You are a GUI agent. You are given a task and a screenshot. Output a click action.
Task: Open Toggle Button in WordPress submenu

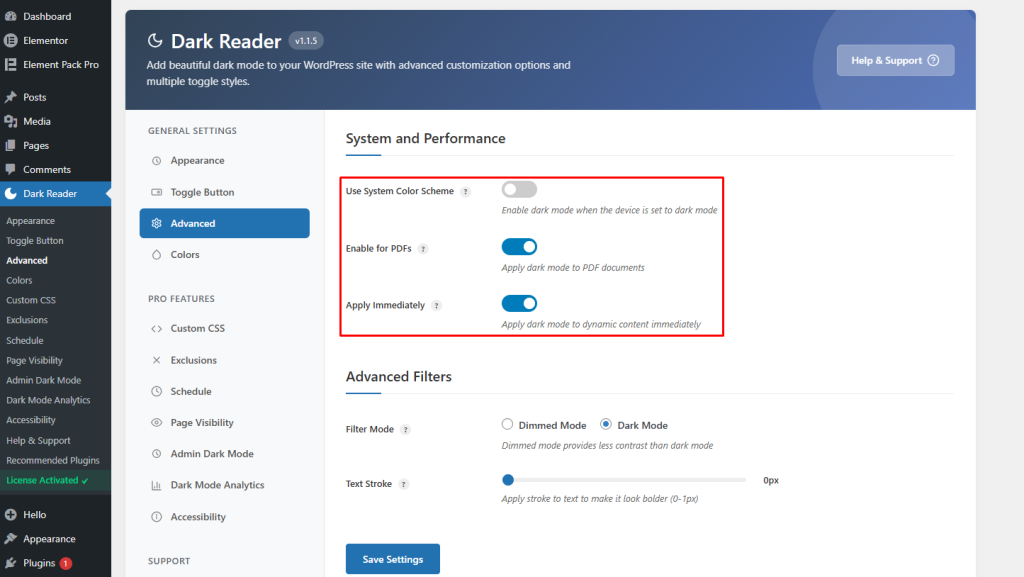35,241
